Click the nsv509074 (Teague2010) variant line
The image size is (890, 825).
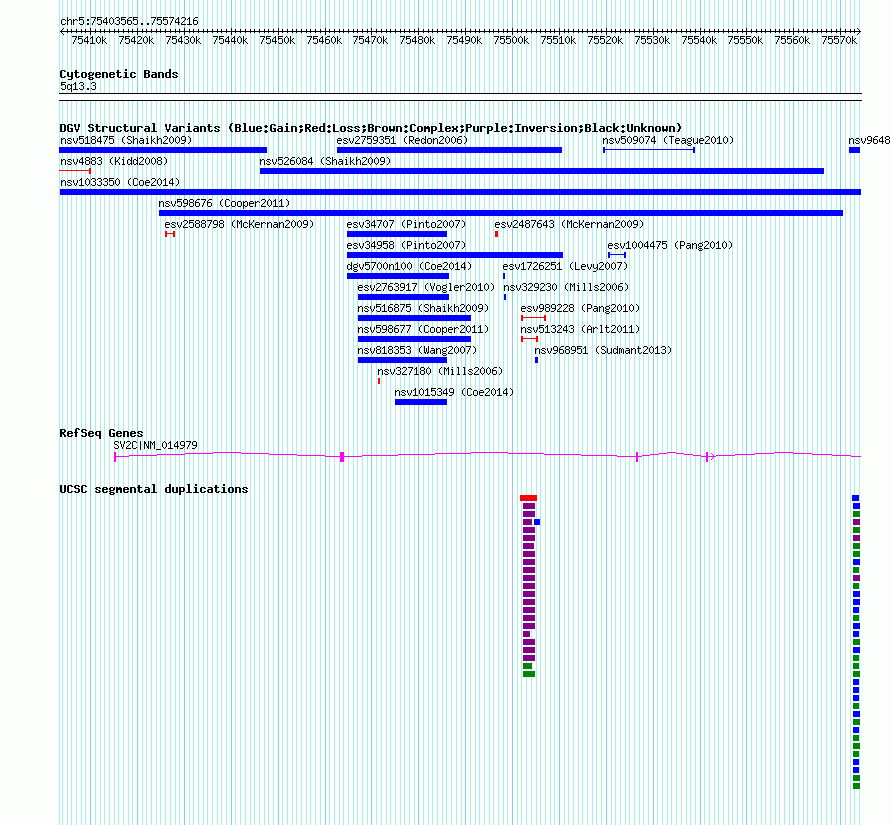(x=649, y=150)
